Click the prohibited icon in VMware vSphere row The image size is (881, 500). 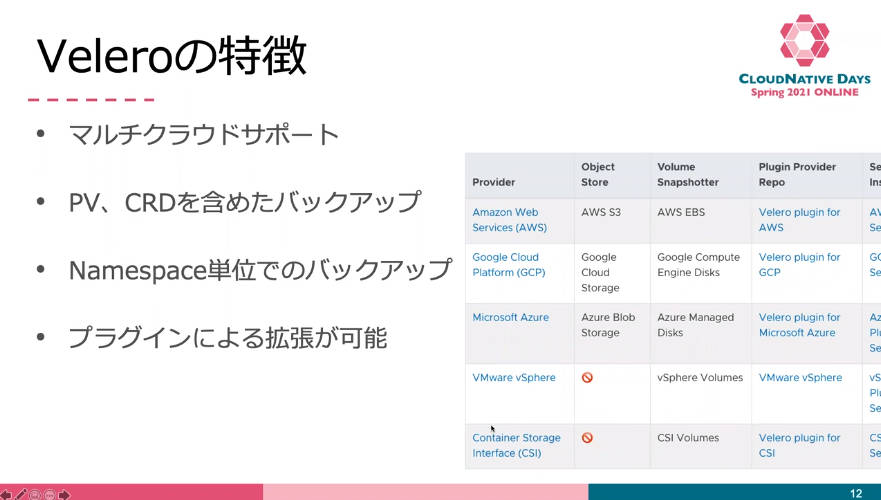587,378
